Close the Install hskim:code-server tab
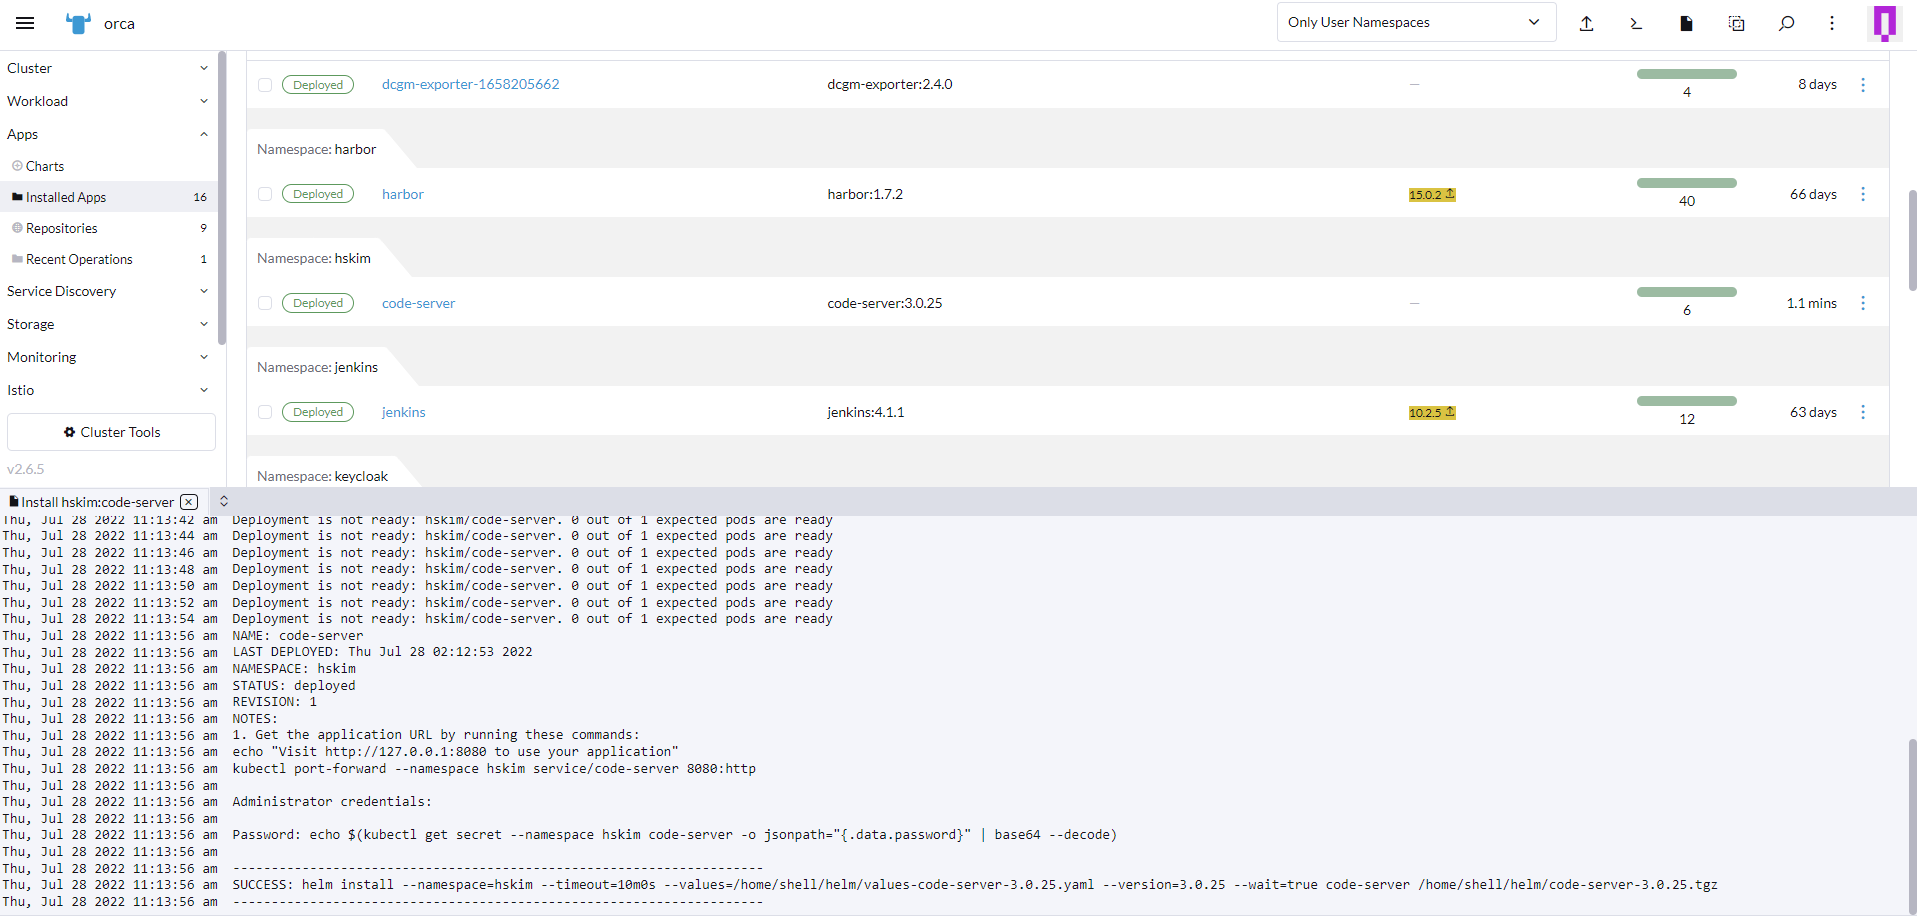Image resolution: width=1917 pixels, height=919 pixels. pyautogui.click(x=189, y=502)
